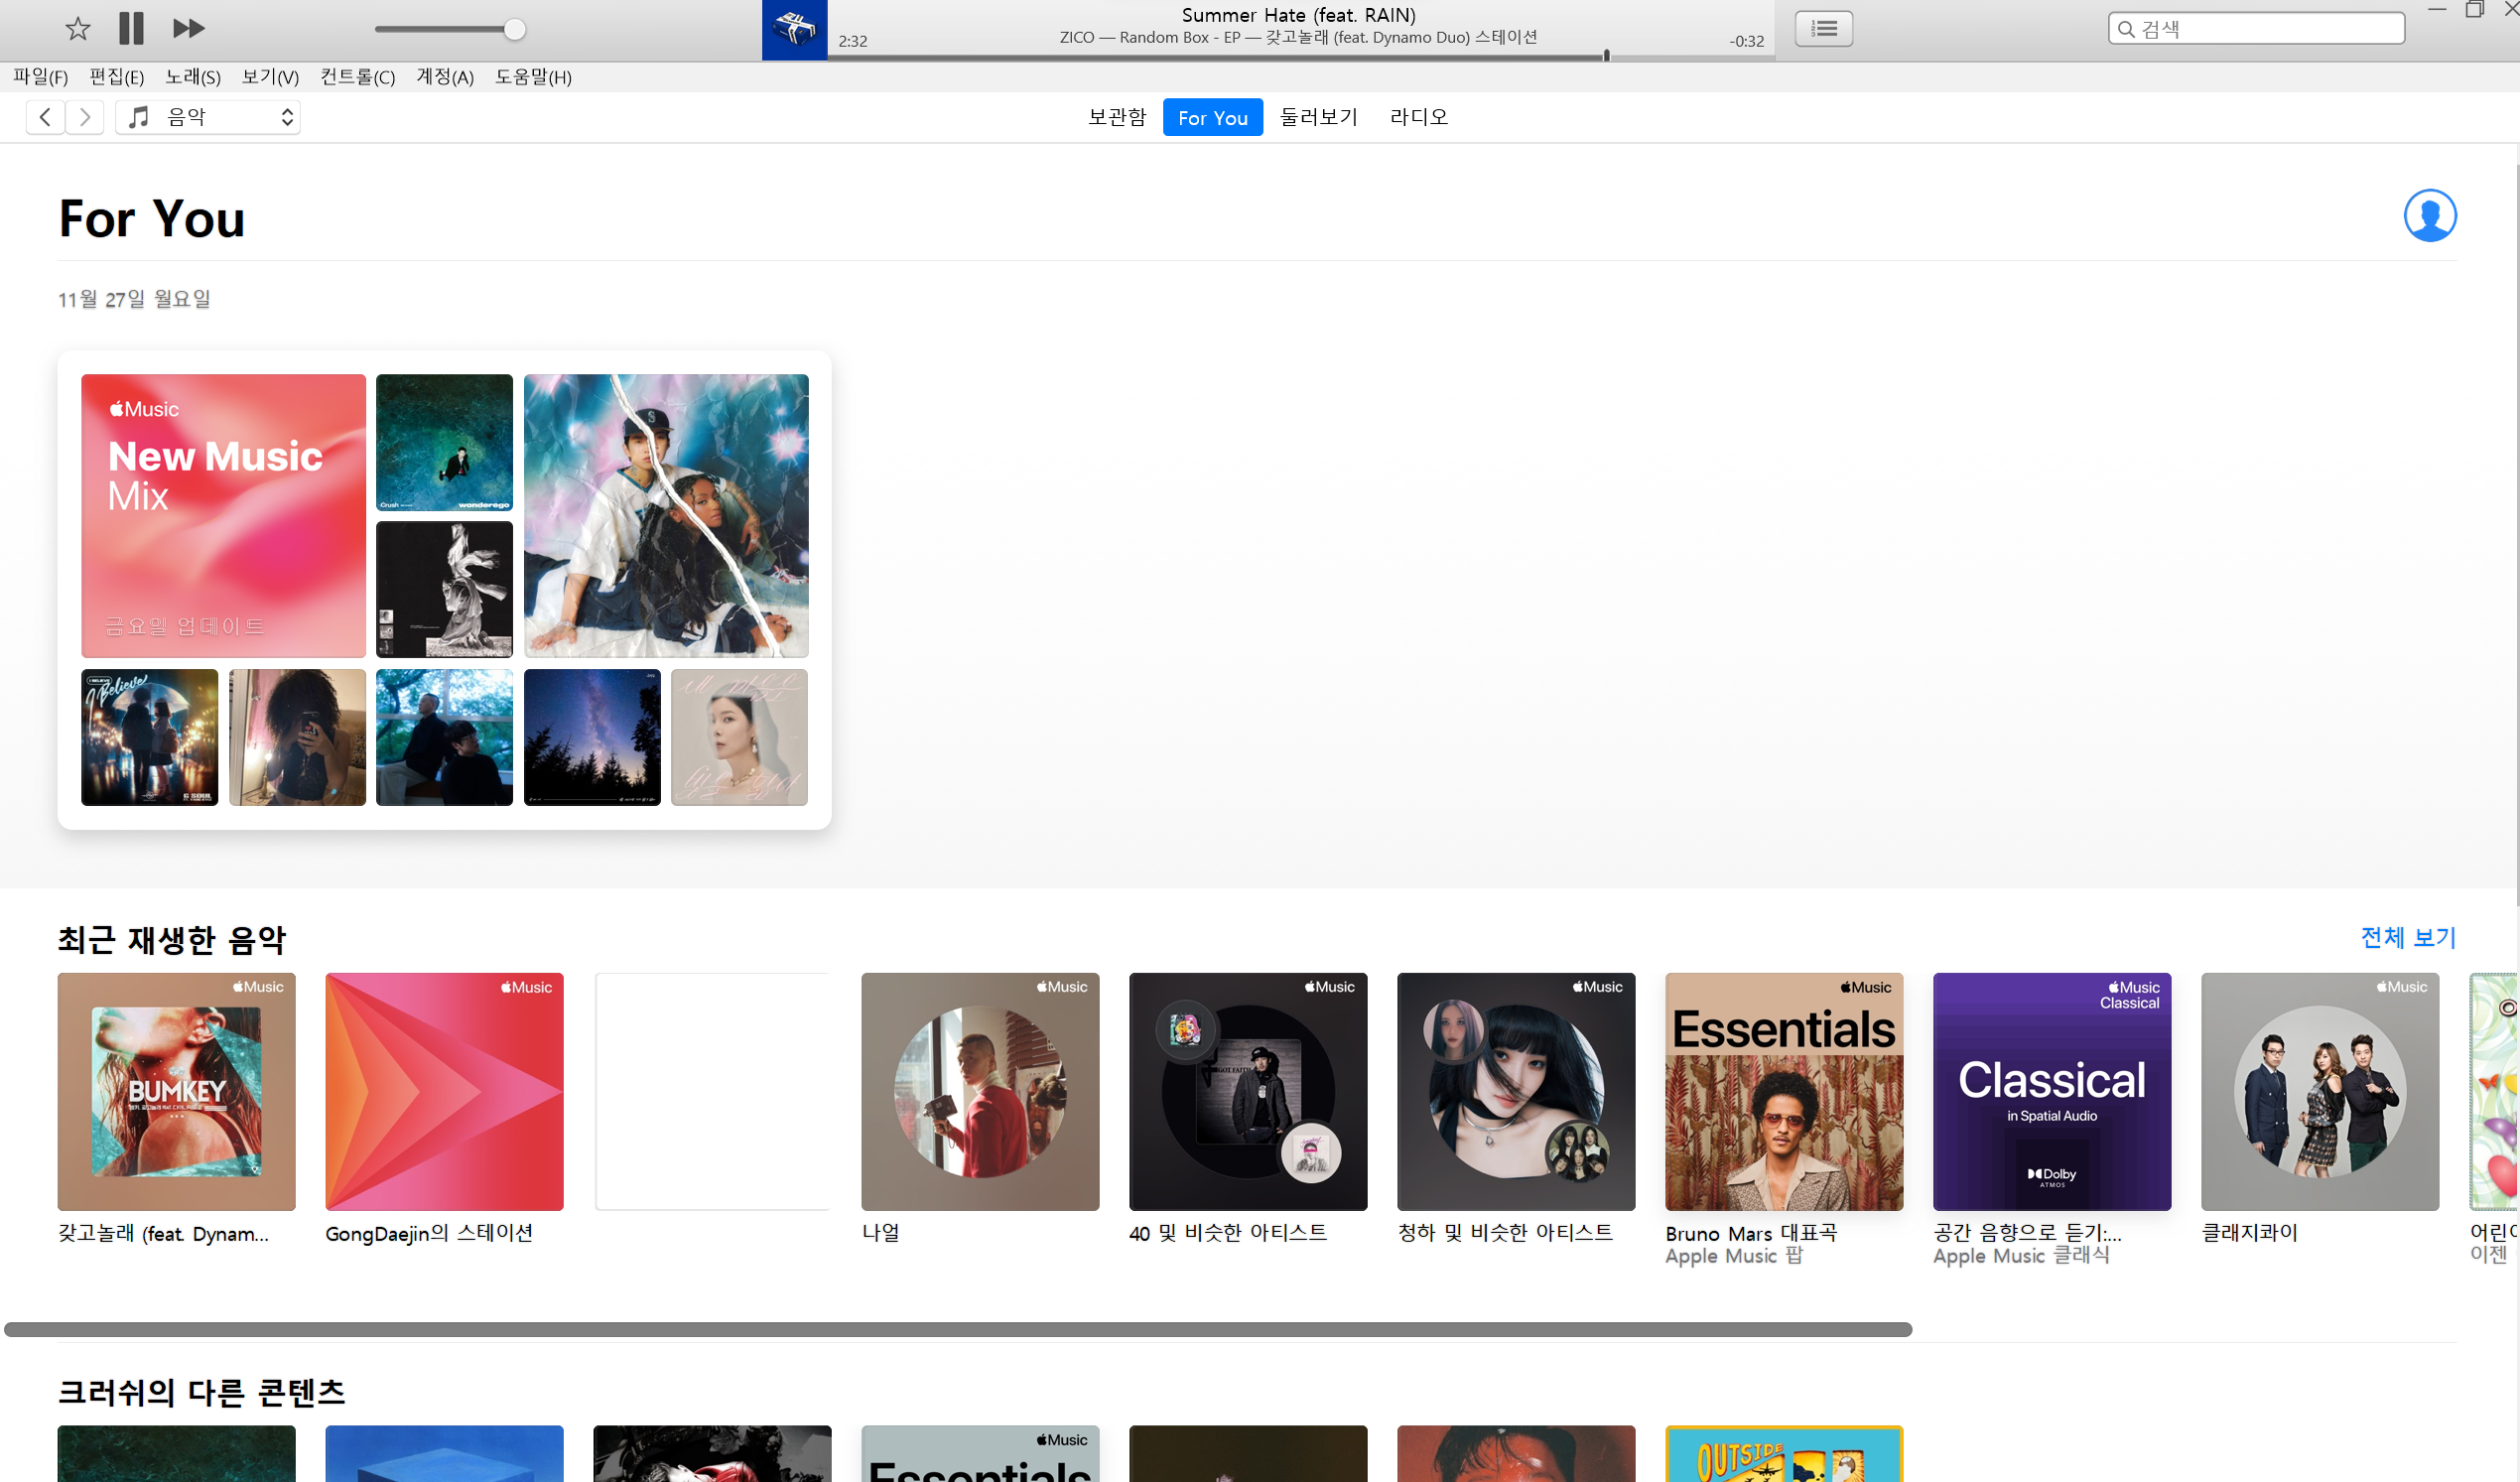Open the starry night sky album cover
2520x1482 pixels.
pyautogui.click(x=592, y=737)
